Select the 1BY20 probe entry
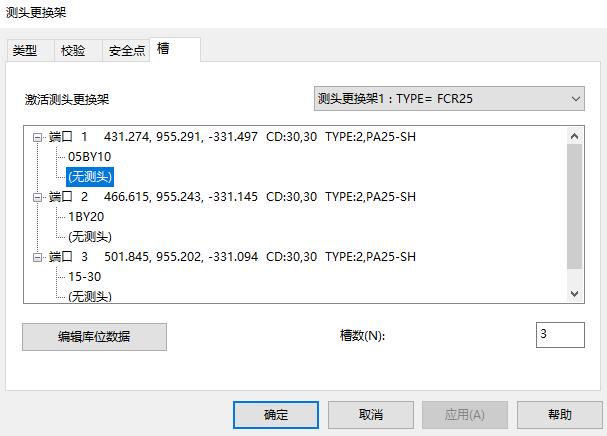 [89, 217]
